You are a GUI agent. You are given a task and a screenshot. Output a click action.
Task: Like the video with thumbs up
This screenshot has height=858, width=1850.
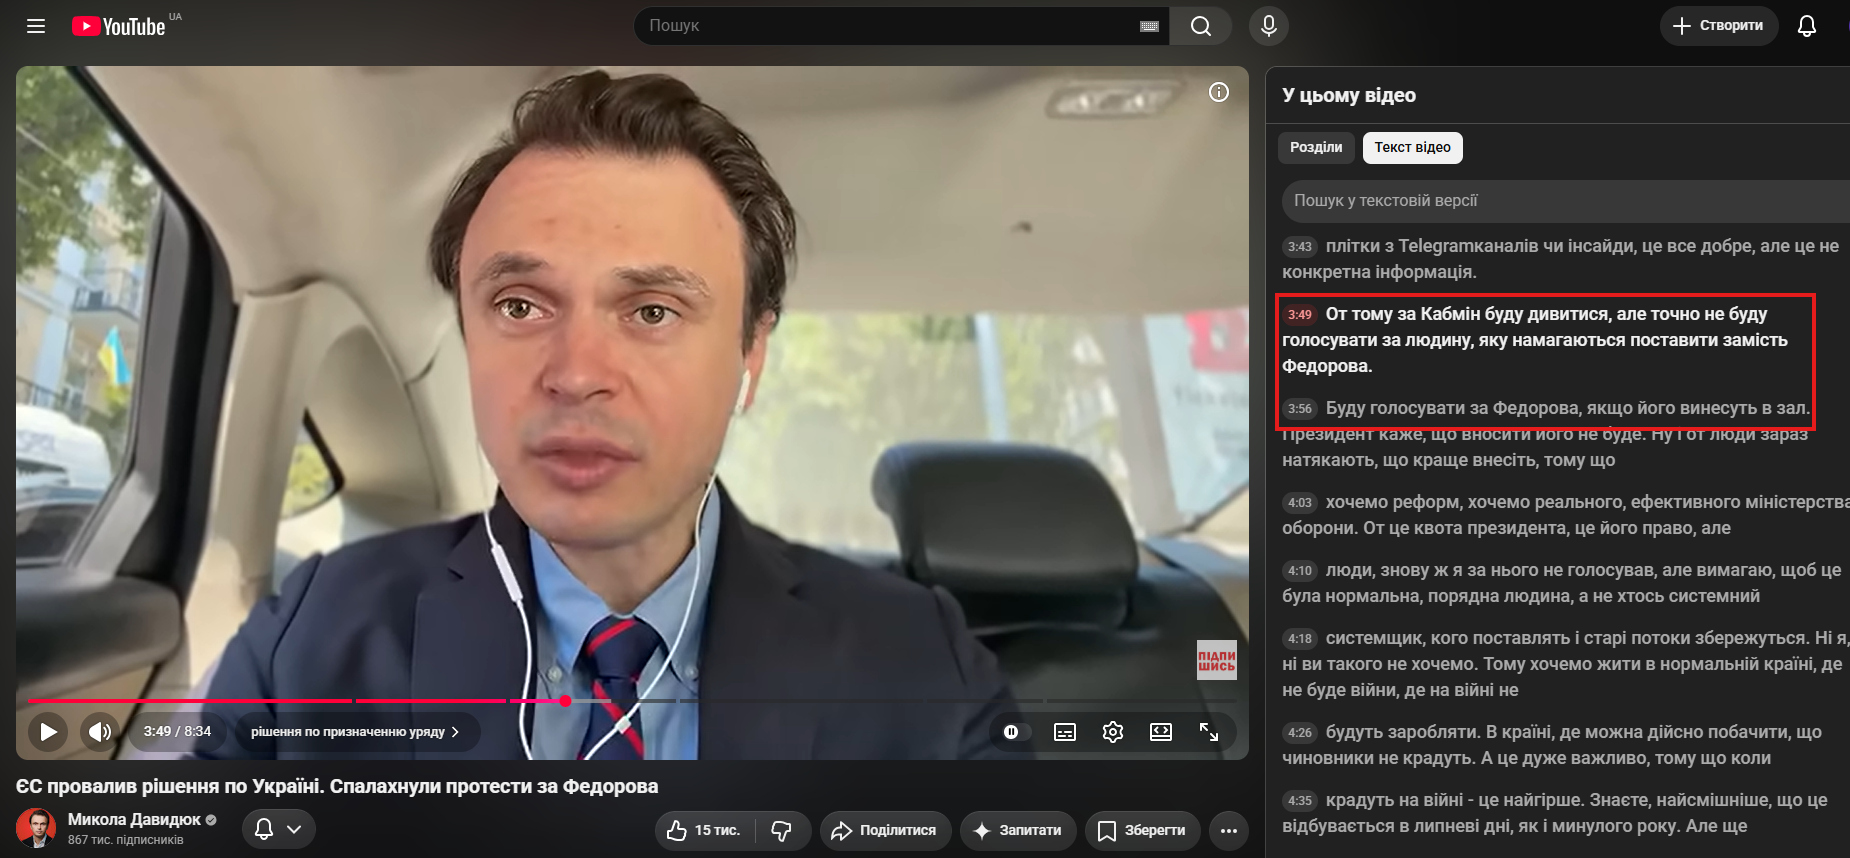[706, 830]
